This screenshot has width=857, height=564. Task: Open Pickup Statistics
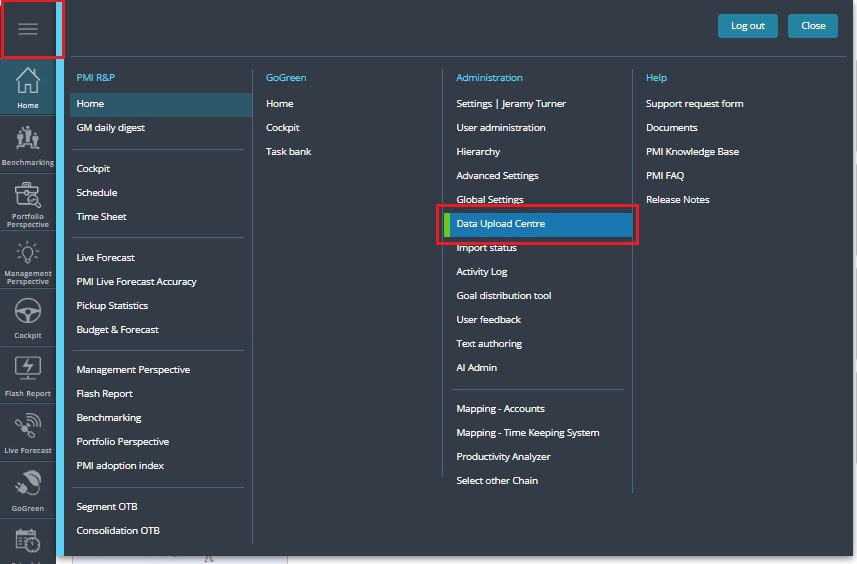(x=112, y=306)
